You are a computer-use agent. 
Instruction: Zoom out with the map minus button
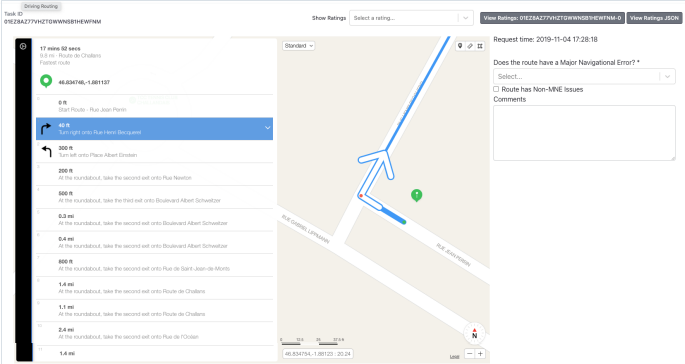[469, 354]
